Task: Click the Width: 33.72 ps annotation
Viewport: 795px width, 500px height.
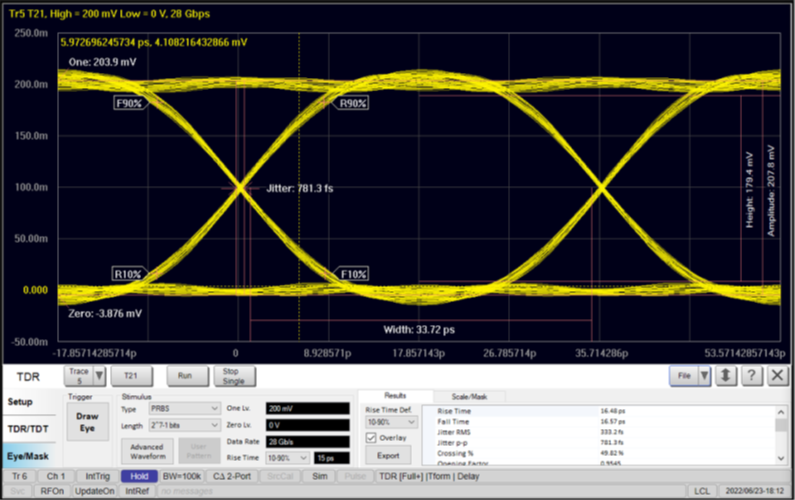Action: [419, 330]
